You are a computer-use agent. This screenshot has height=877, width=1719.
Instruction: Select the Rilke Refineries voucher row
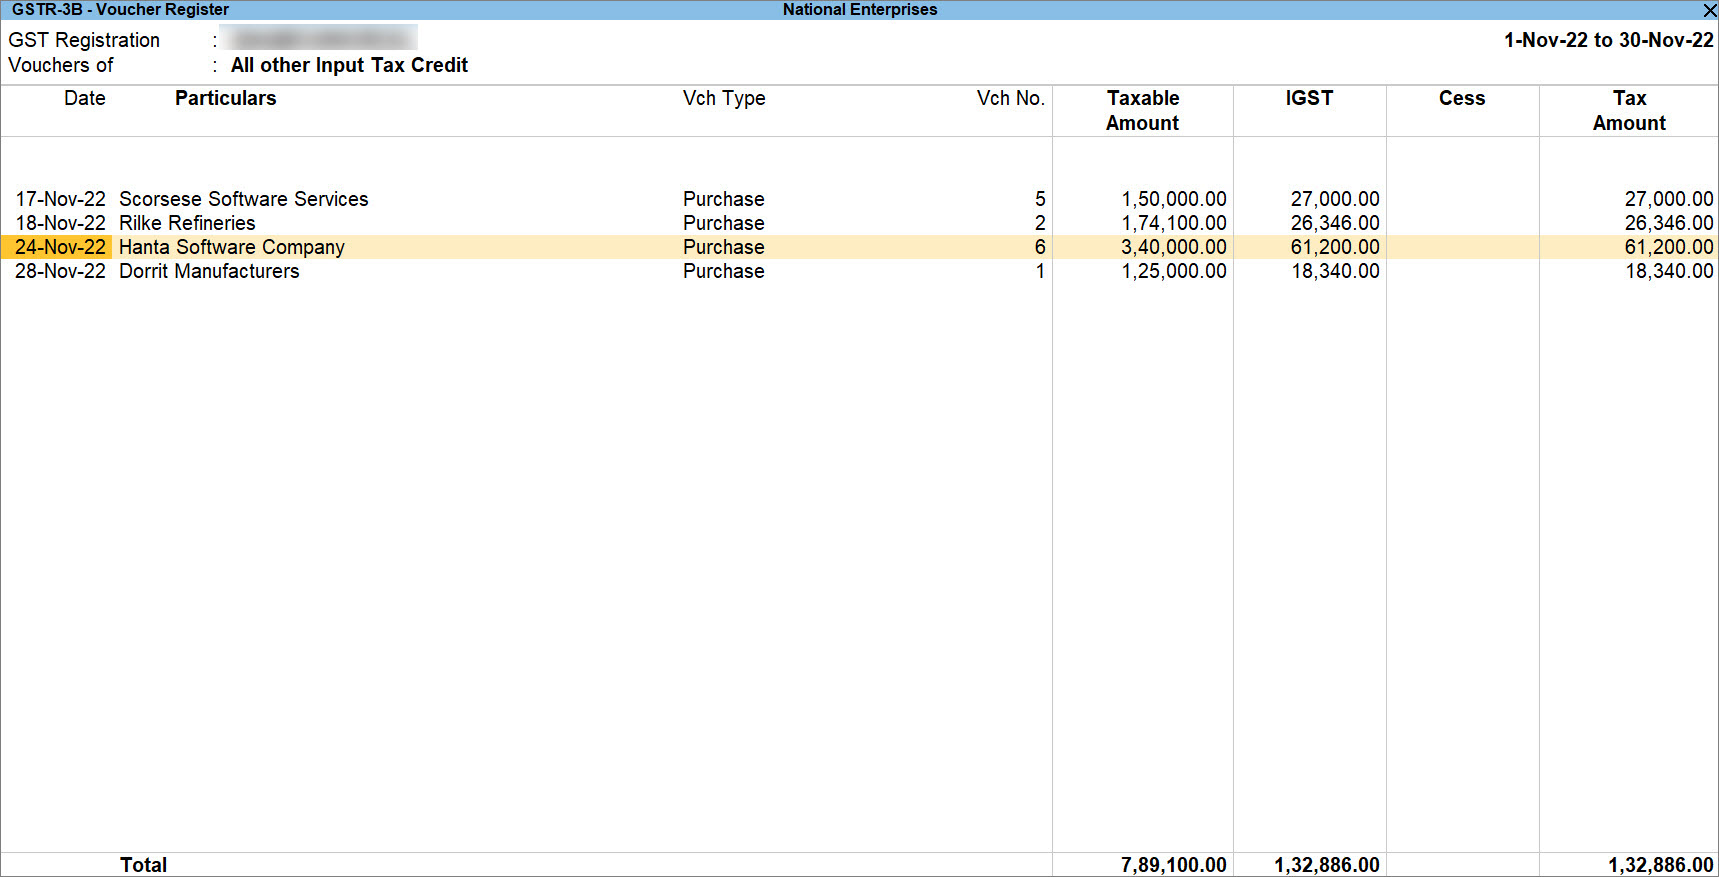859,223
